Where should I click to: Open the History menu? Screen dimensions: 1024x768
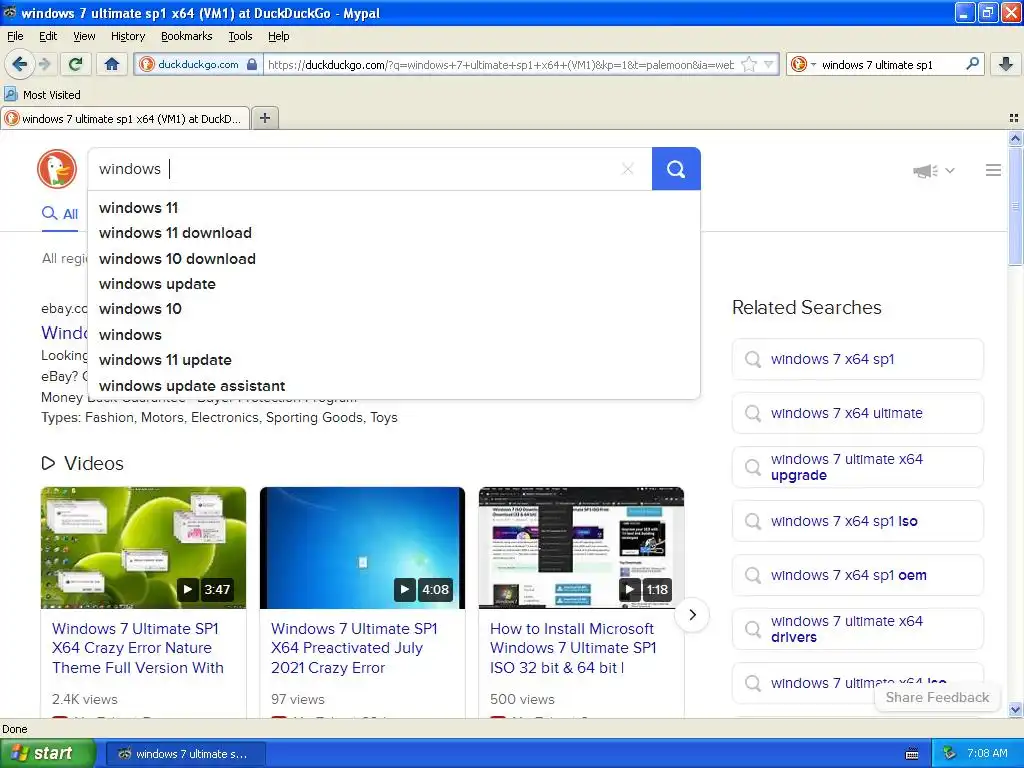click(x=127, y=36)
